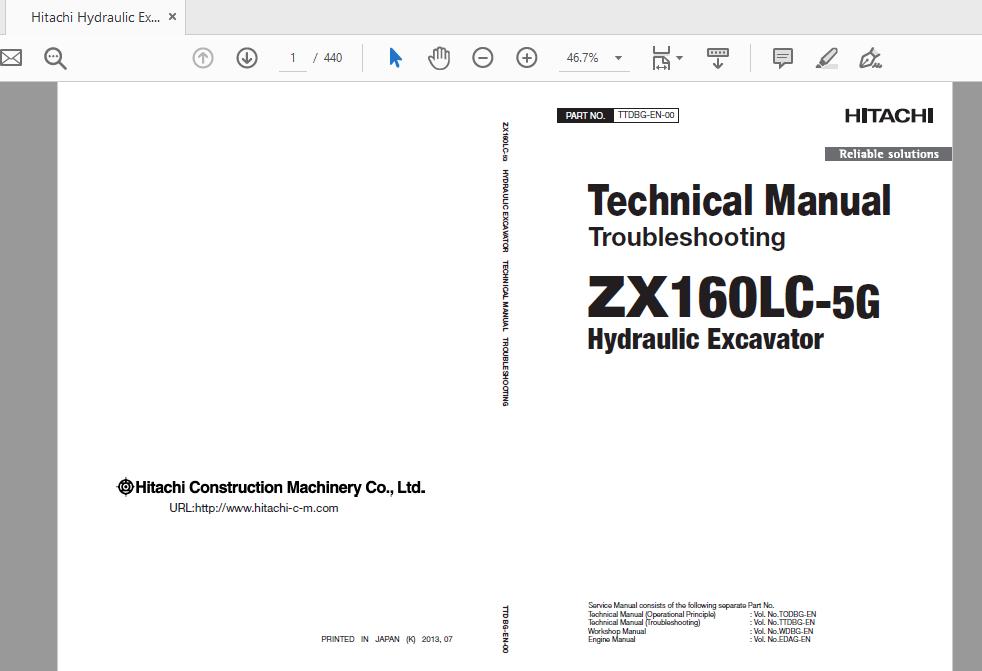Add a comment sticky note
The width and height of the screenshot is (982, 671).
[x=783, y=58]
